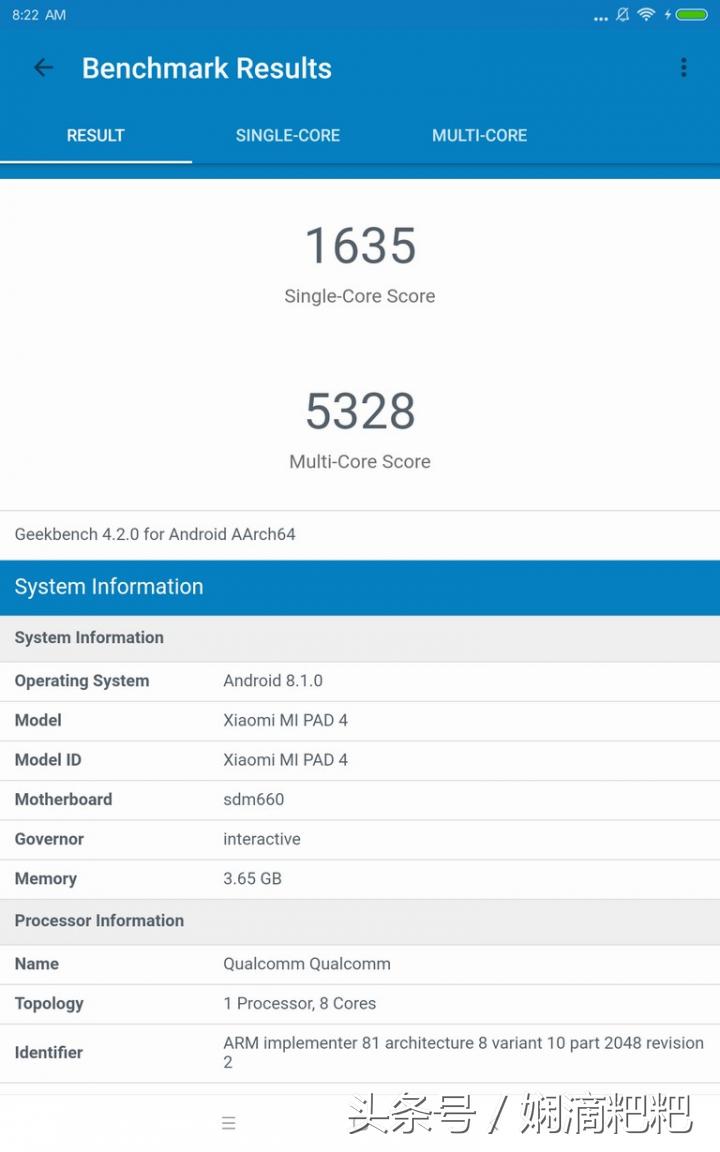
Task: Tap the three-dots status bar indicator
Action: pos(601,18)
